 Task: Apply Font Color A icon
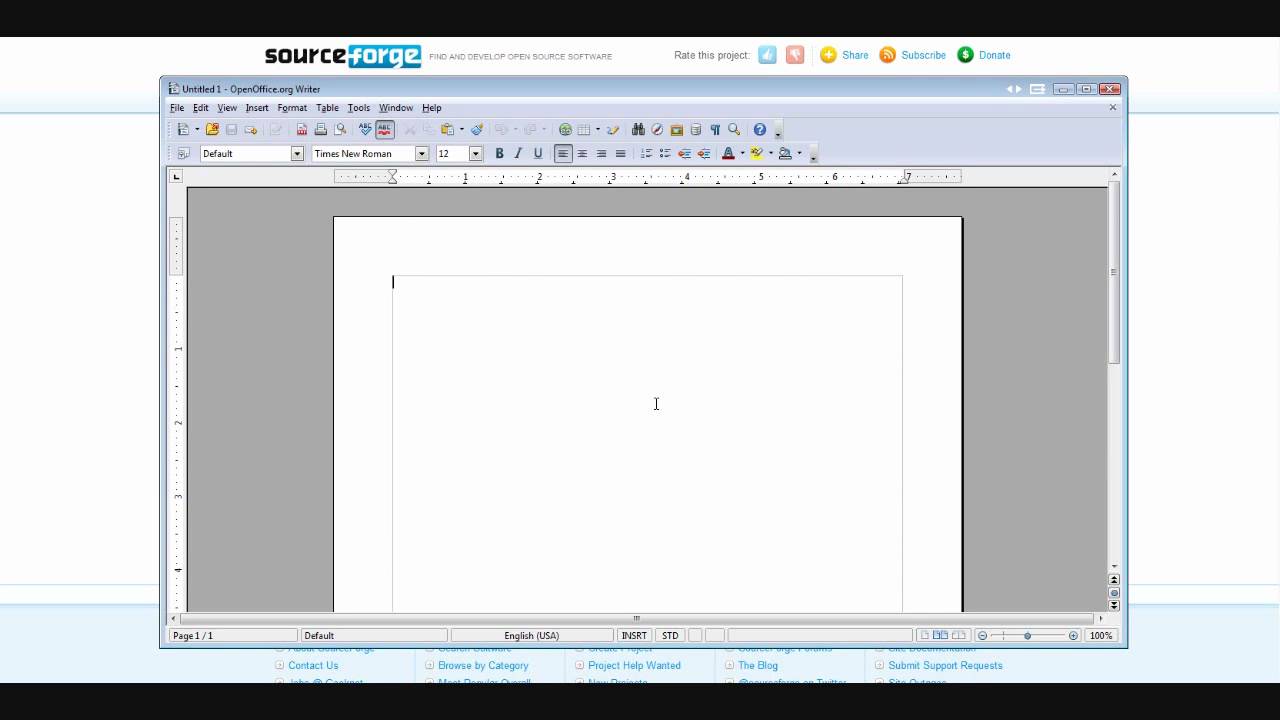(x=728, y=153)
